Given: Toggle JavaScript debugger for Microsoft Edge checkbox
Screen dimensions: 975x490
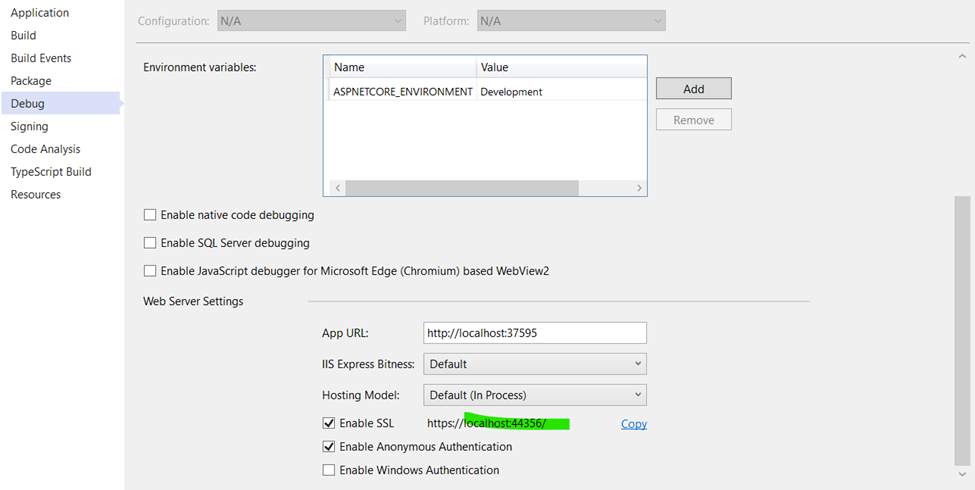Looking at the screenshot, I should point(151,271).
